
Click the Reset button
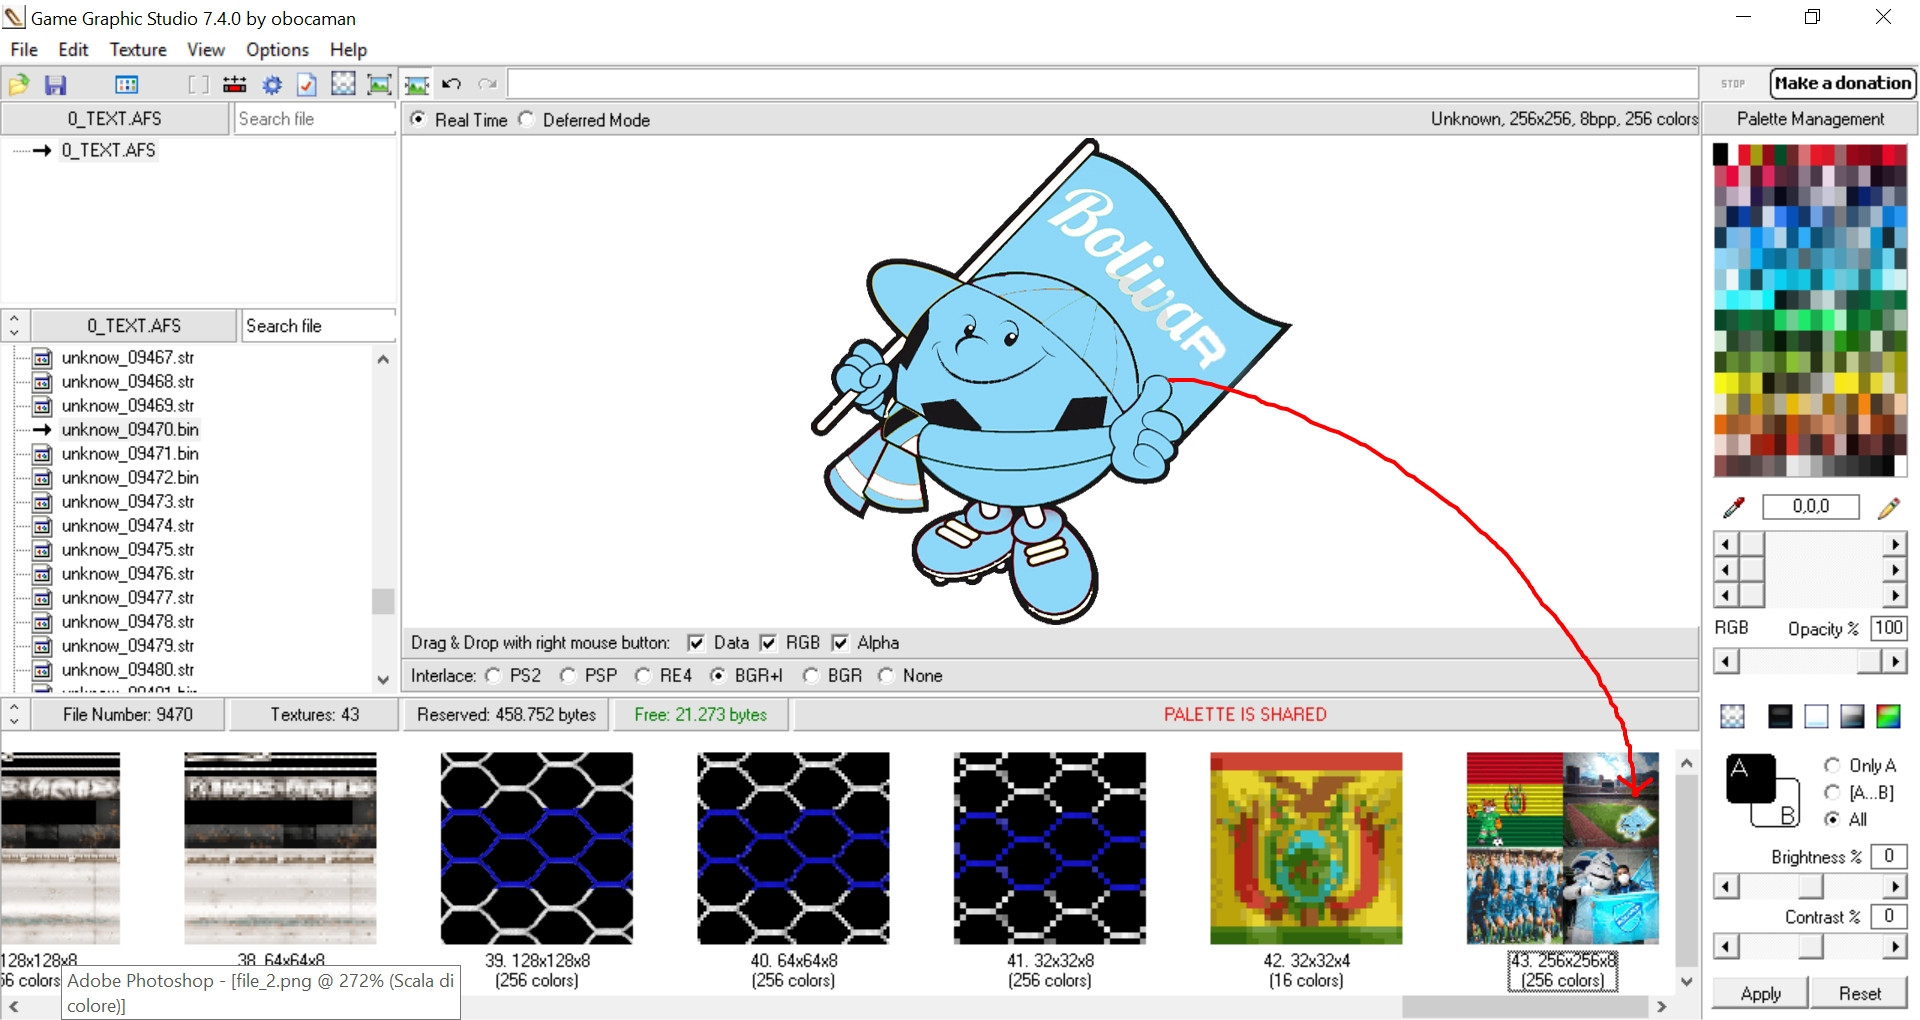click(x=1859, y=993)
